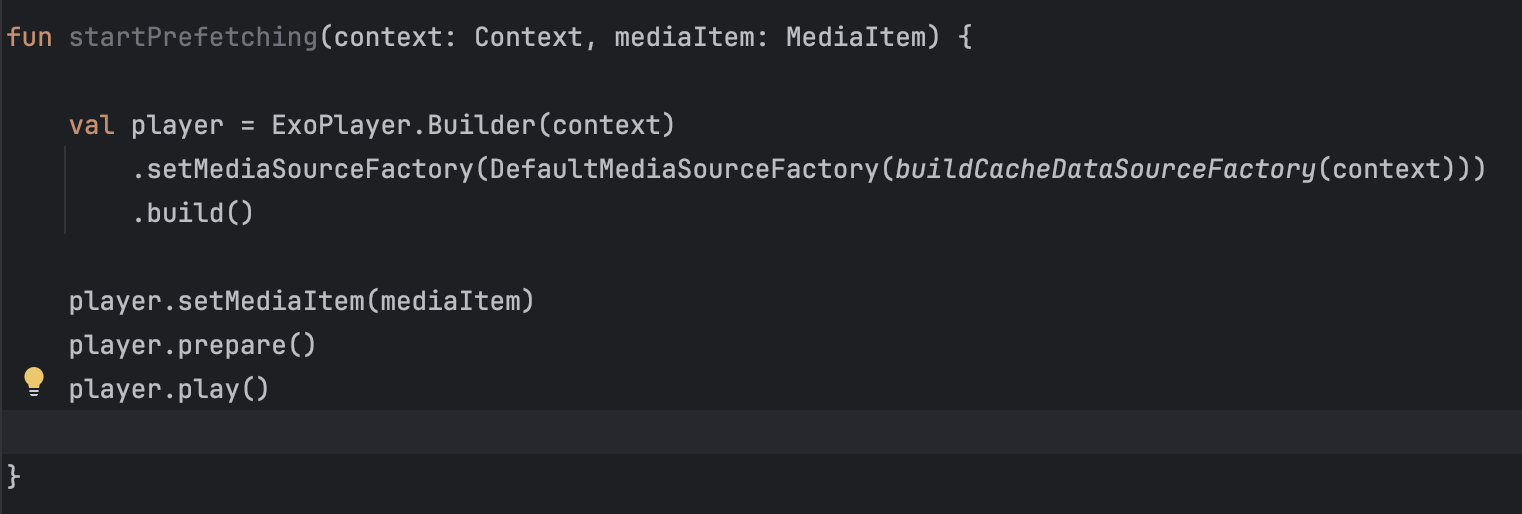Click the vertical indent guide beside .build()
Screen dimensions: 1522x514
point(66,190)
